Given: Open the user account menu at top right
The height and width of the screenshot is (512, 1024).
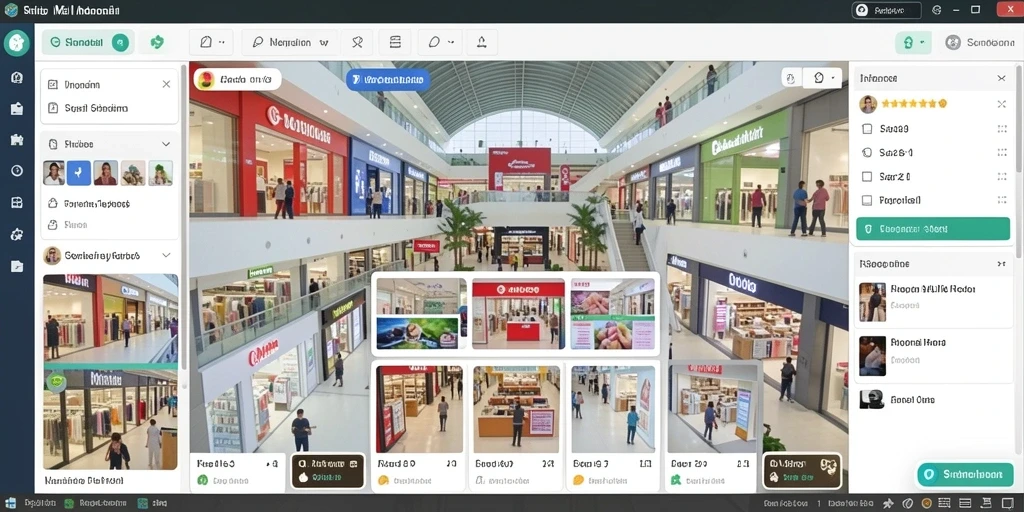Looking at the screenshot, I should (x=980, y=43).
